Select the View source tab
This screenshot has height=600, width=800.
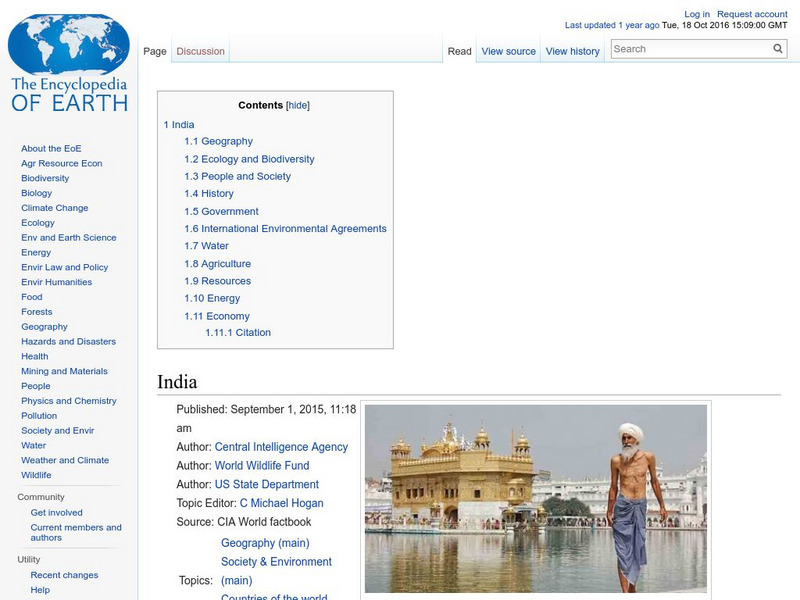(x=508, y=50)
